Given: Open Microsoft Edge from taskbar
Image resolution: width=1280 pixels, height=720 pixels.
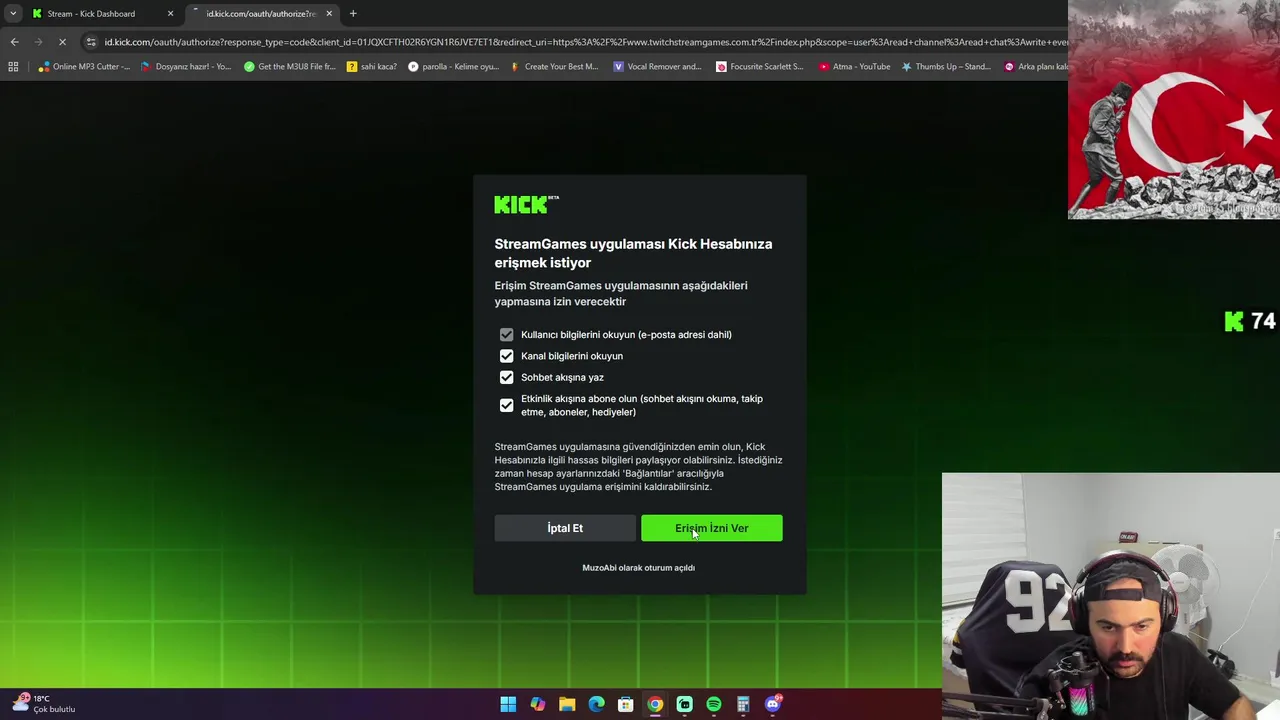Looking at the screenshot, I should coord(597,705).
